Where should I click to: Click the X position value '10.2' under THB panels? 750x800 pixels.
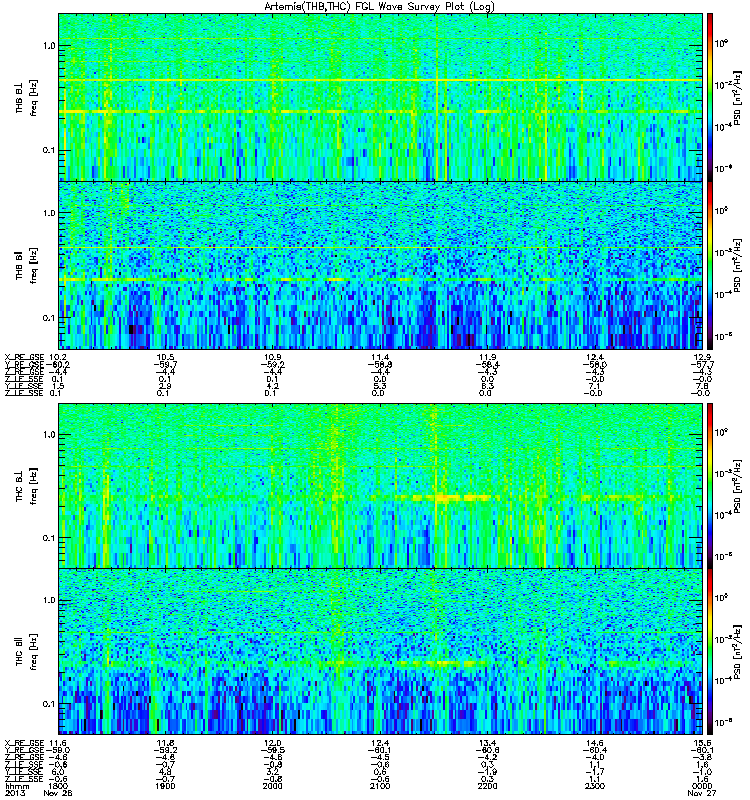click(x=57, y=357)
